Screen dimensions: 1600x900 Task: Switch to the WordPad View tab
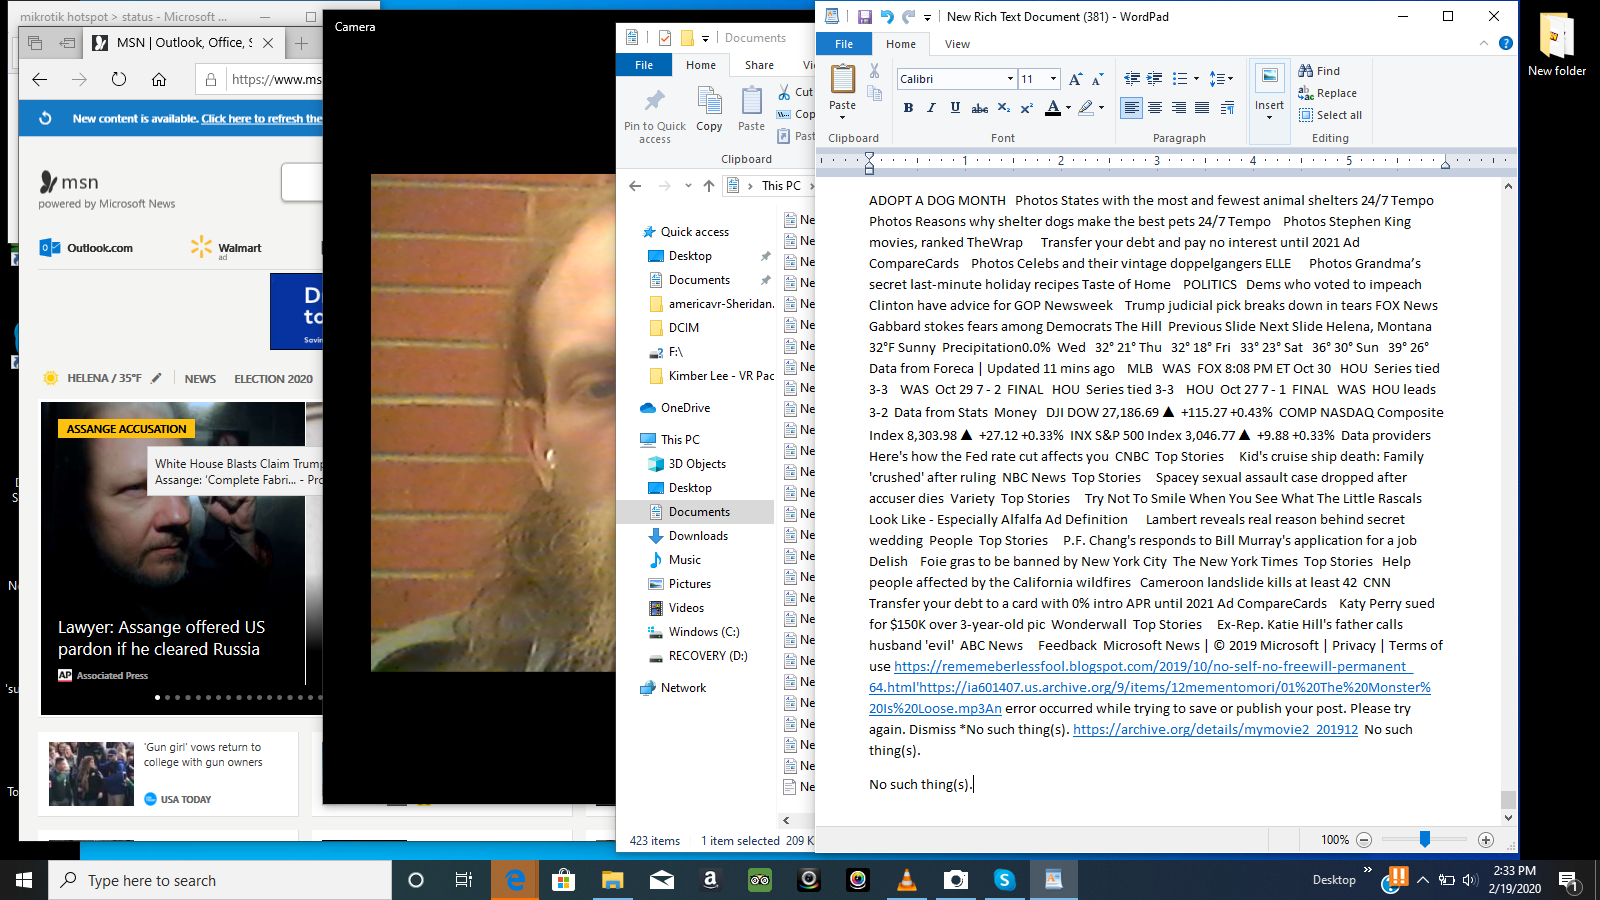tap(957, 44)
